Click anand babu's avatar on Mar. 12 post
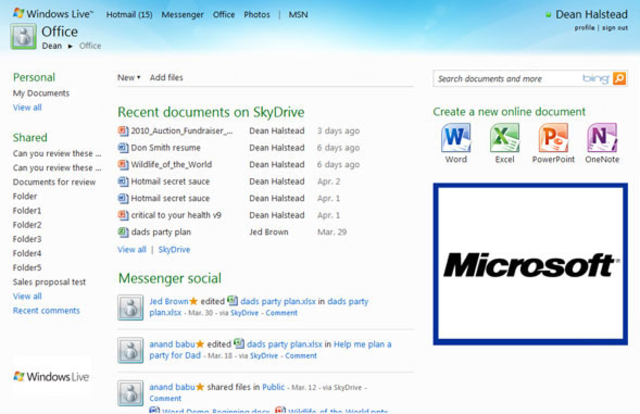640x414 pixels. tap(131, 393)
